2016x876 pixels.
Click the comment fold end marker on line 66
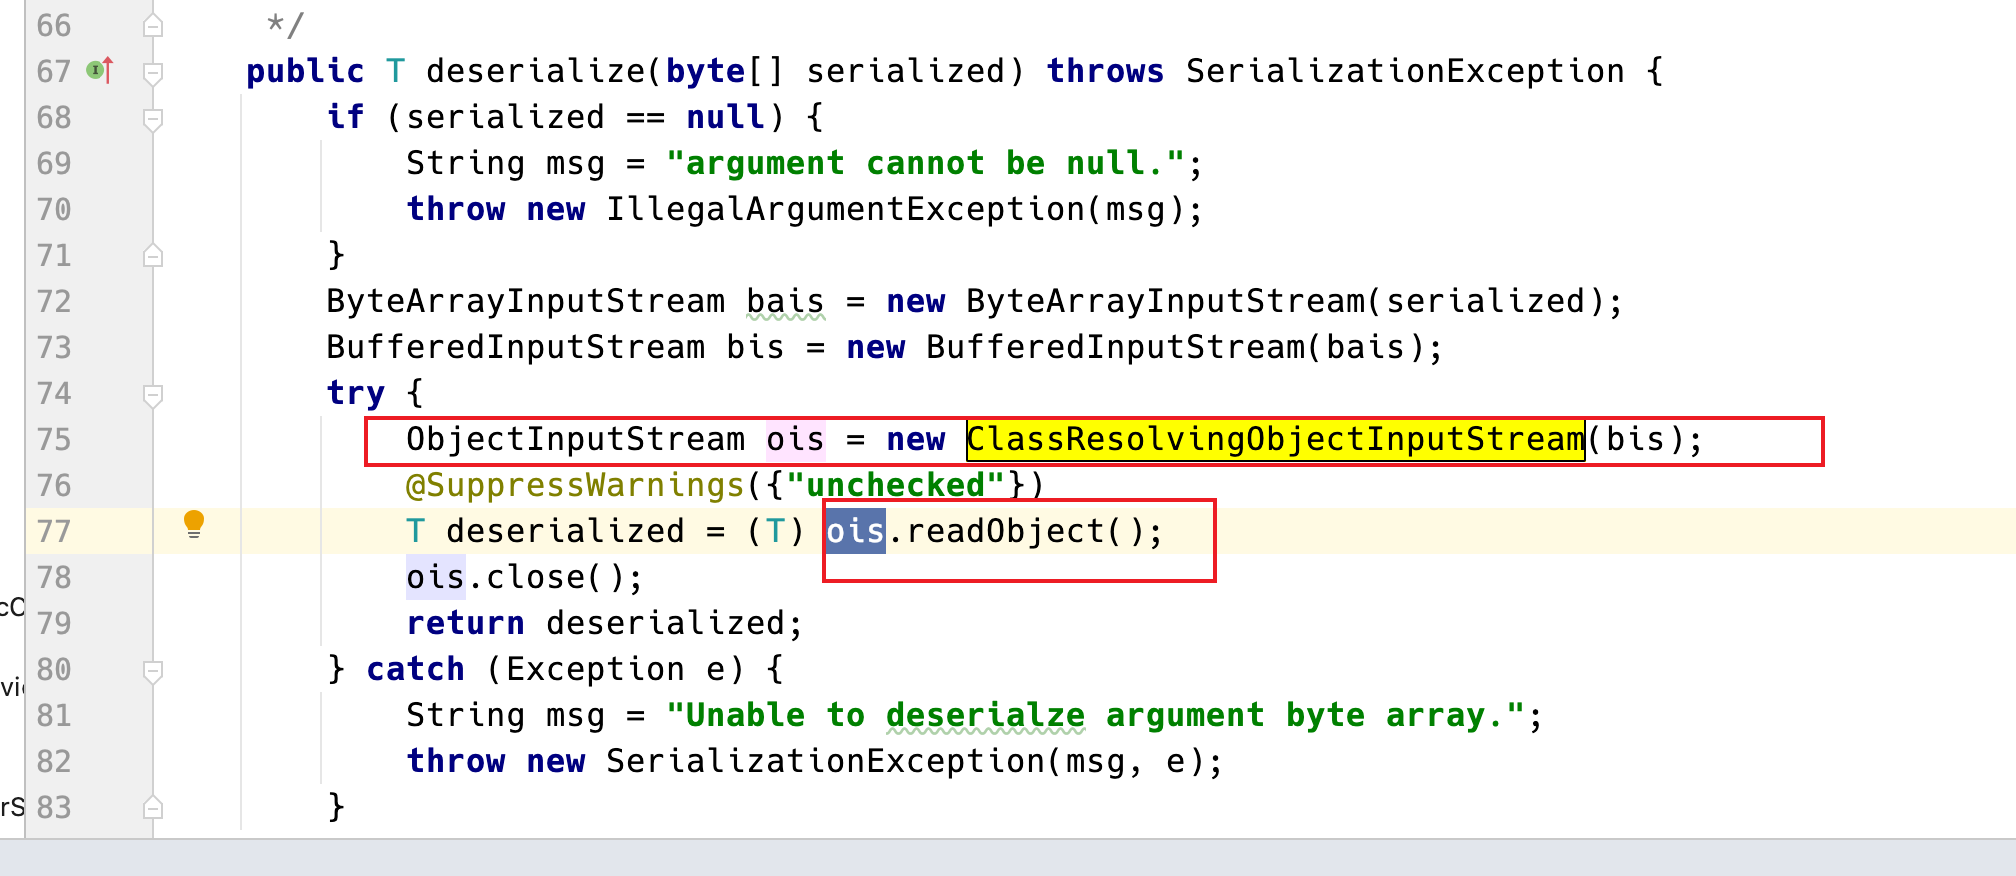153,25
